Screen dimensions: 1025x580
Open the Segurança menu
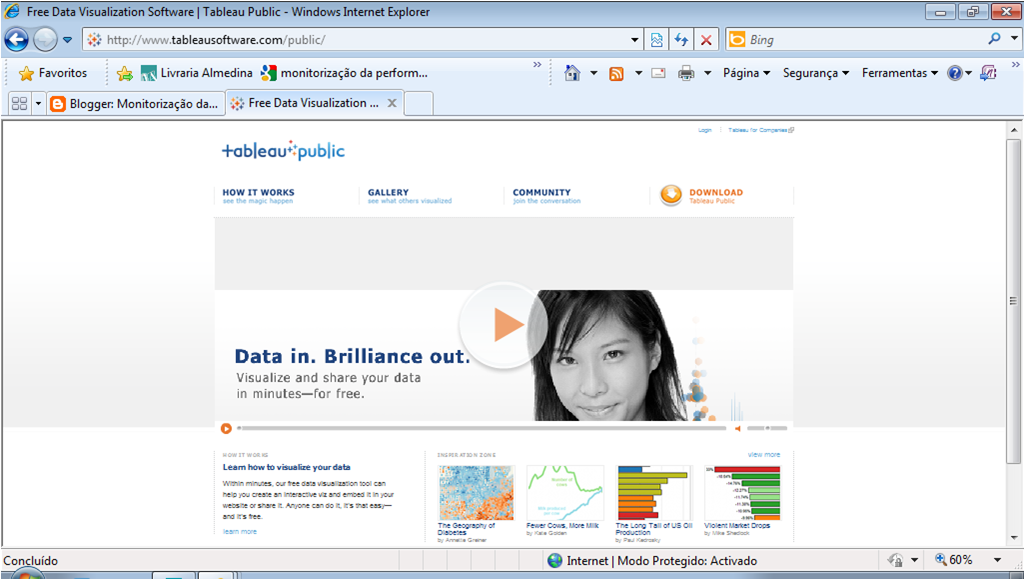click(x=816, y=73)
